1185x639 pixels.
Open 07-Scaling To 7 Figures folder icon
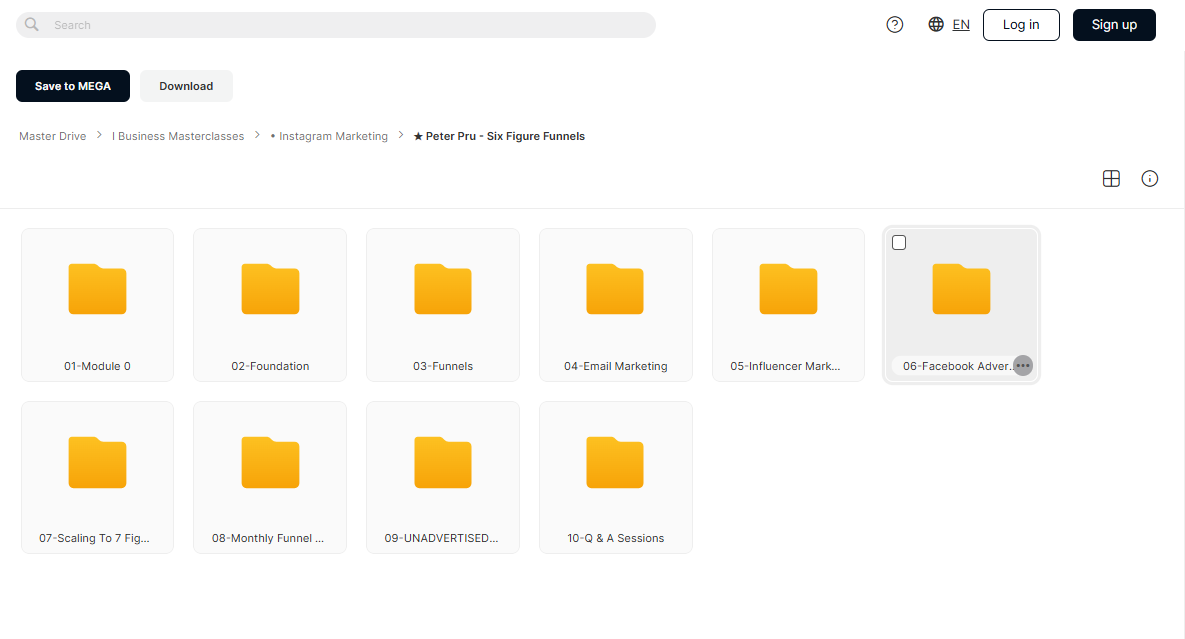click(97, 462)
